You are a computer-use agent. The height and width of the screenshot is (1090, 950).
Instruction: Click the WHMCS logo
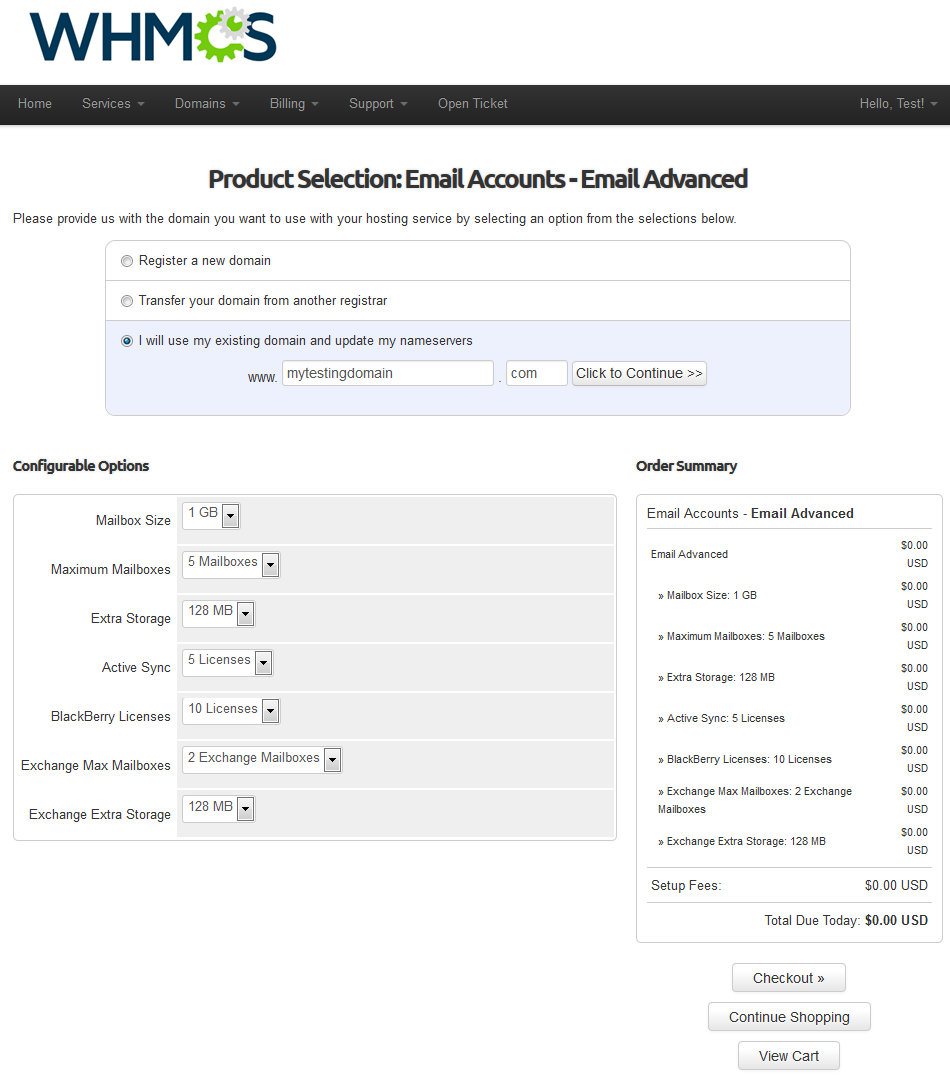(153, 35)
